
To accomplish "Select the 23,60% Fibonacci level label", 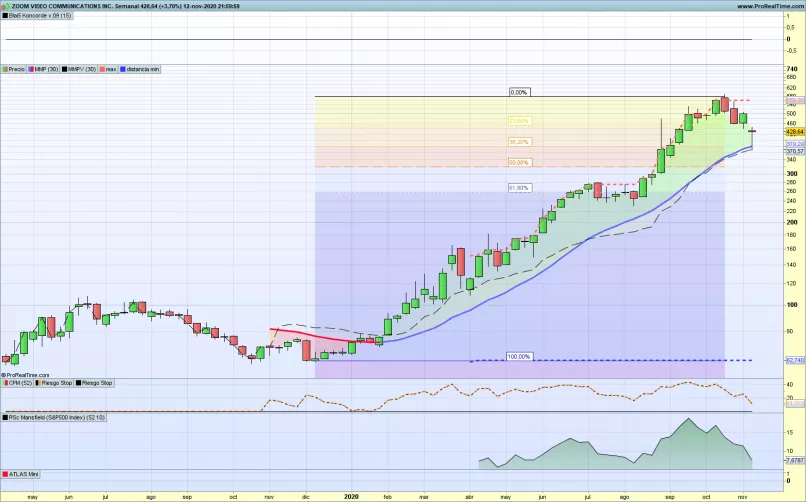I will tap(519, 121).
